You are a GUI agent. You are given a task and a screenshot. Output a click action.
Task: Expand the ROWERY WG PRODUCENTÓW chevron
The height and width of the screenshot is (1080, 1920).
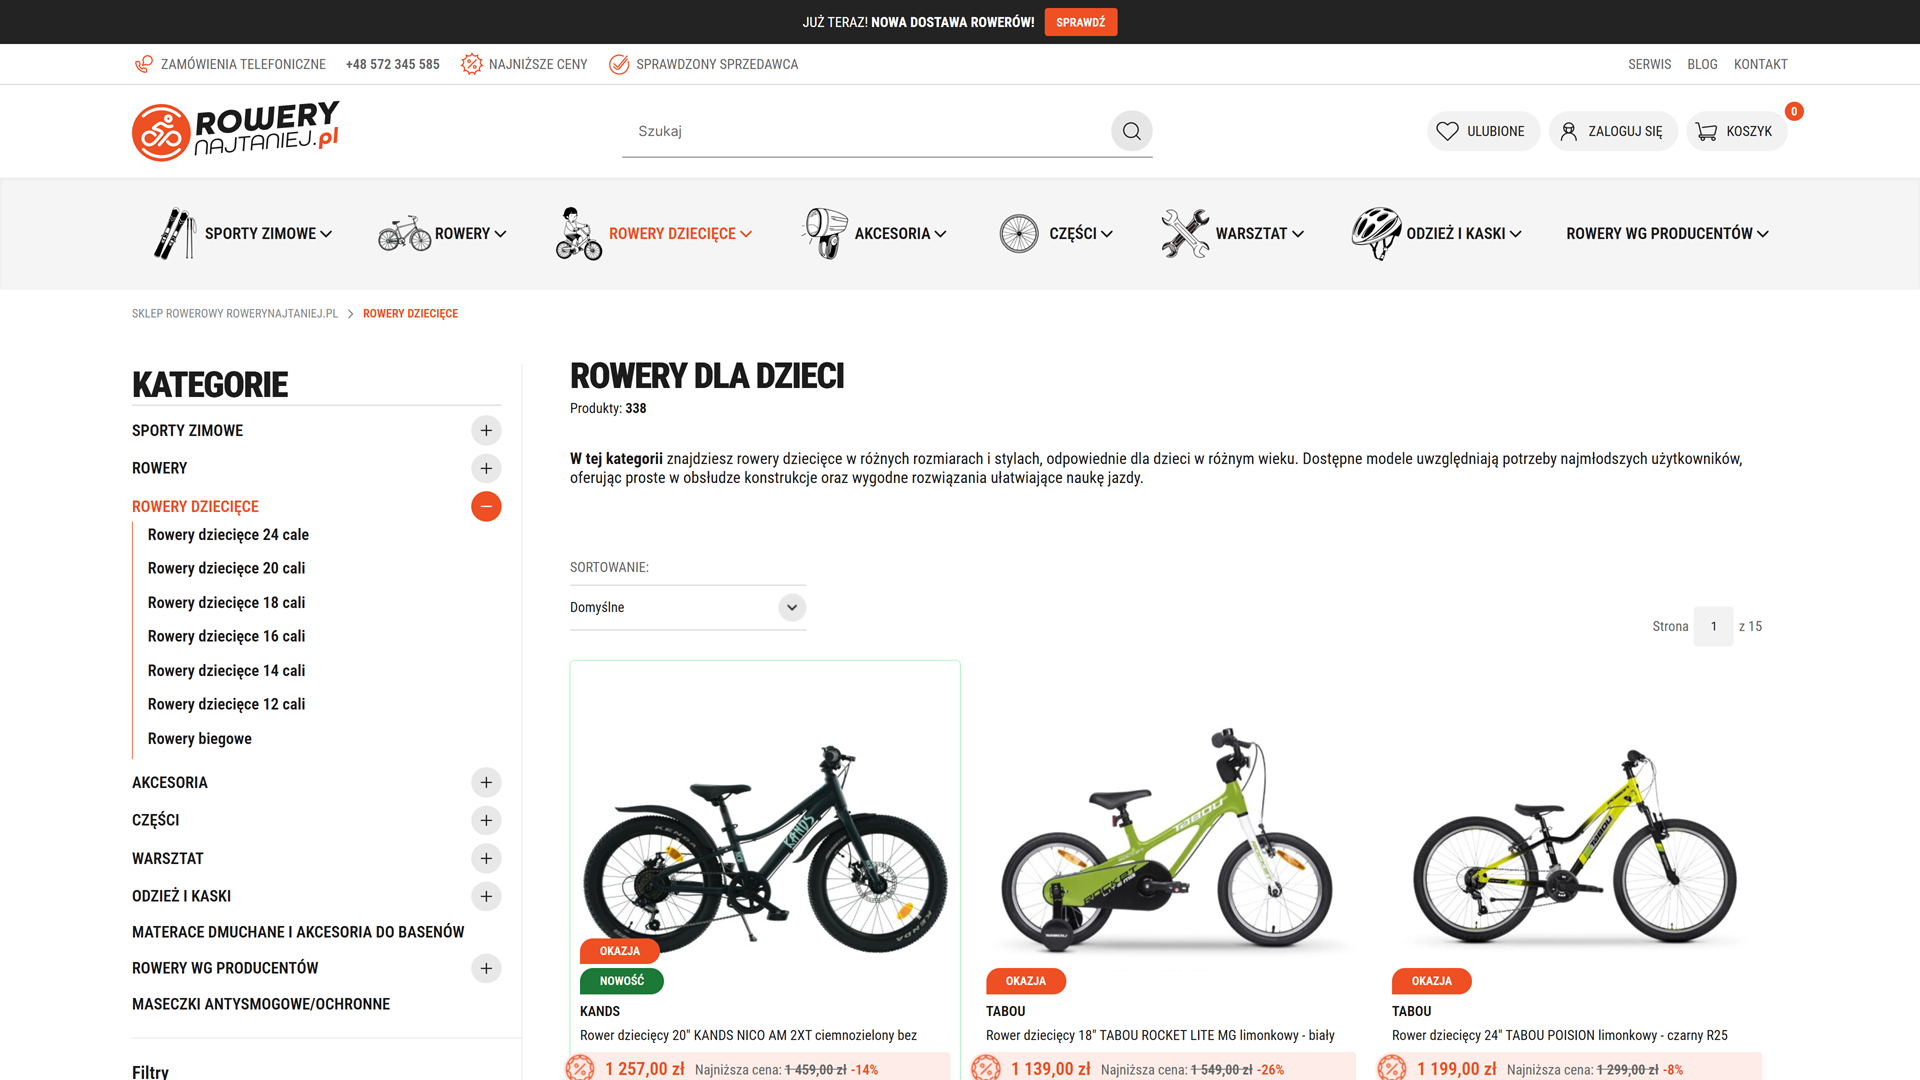click(x=1764, y=233)
